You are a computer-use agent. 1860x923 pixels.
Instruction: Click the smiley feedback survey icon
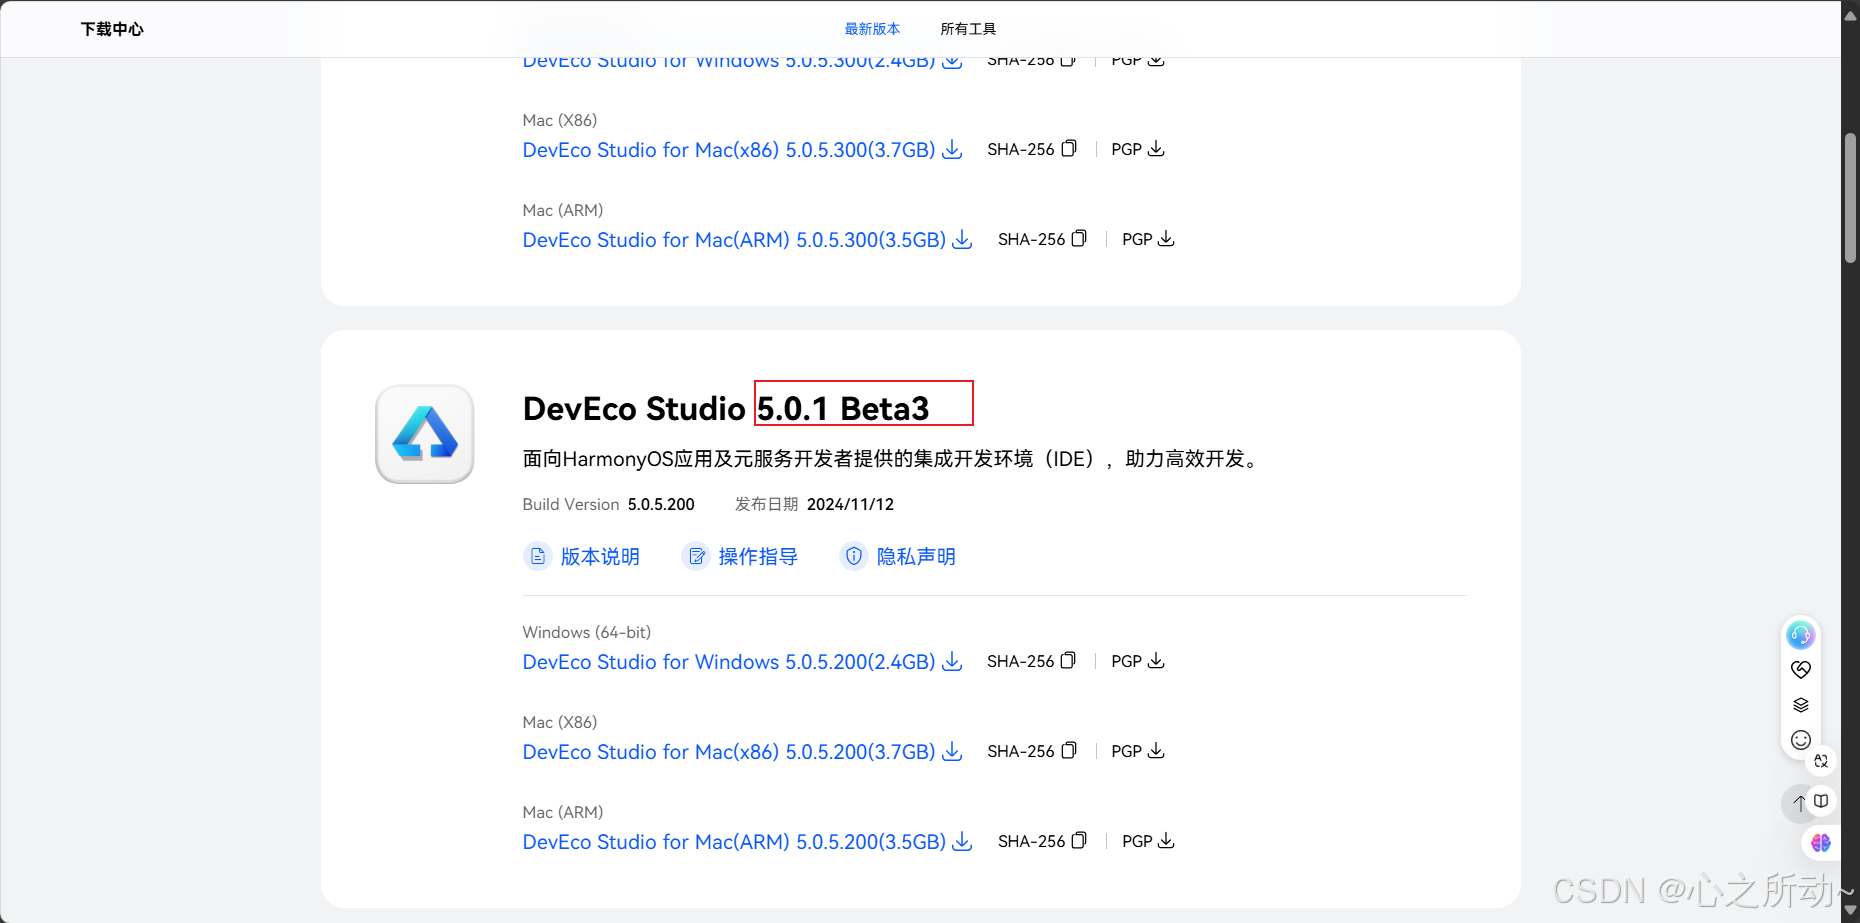[1800, 740]
